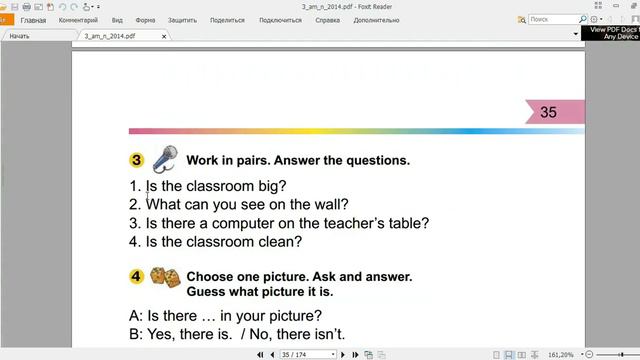Click the yellow number 3 exercise badge
The width and height of the screenshot is (640, 360).
pos(136,160)
